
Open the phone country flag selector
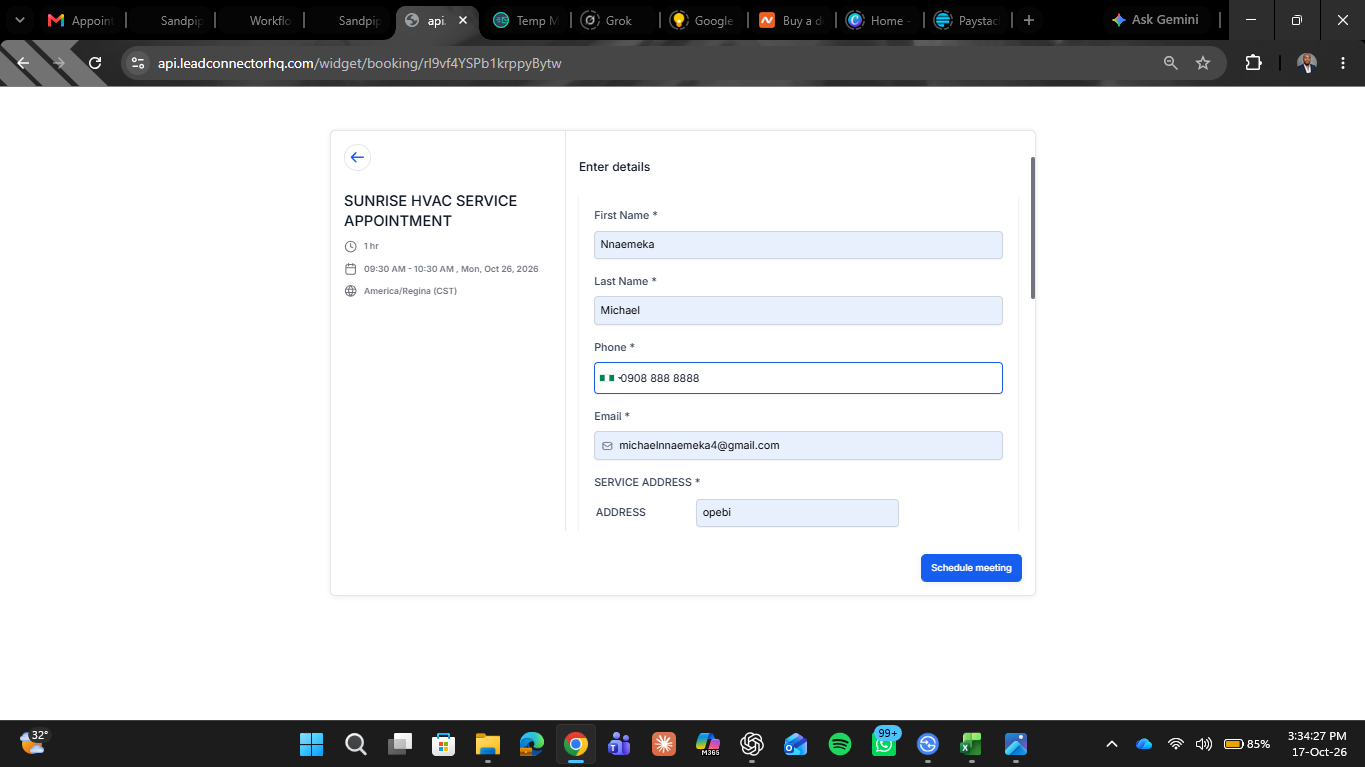coord(608,378)
